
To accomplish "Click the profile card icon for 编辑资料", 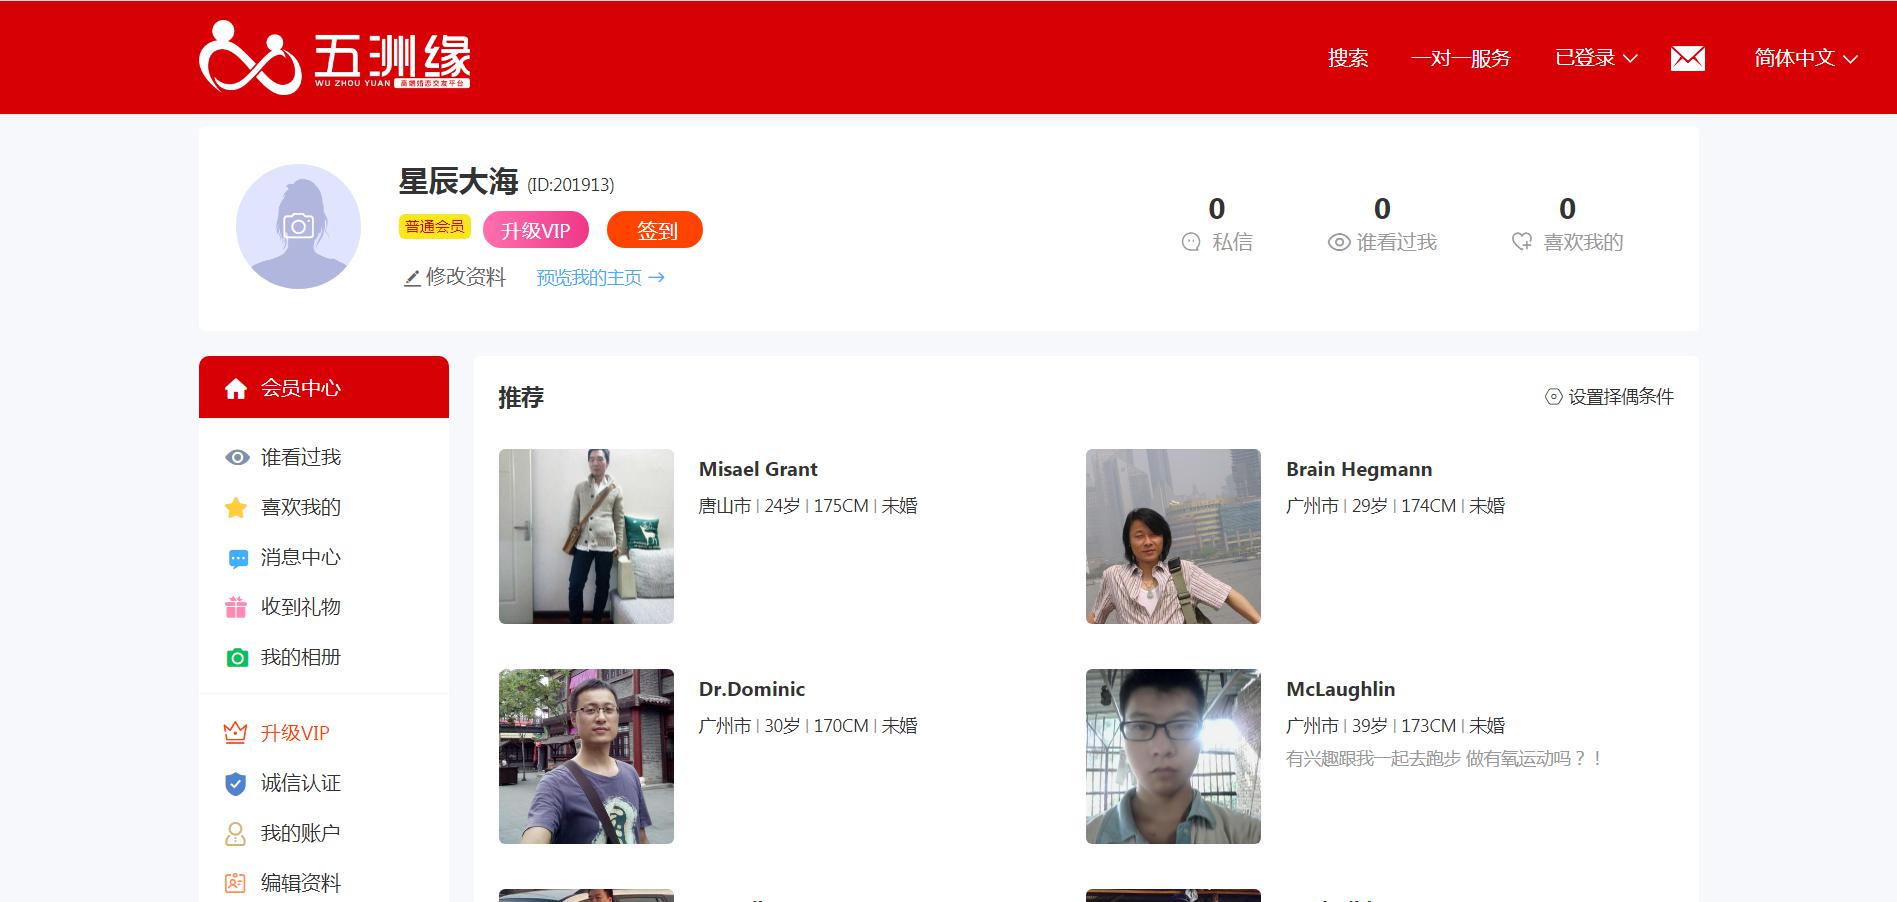I will (x=235, y=883).
